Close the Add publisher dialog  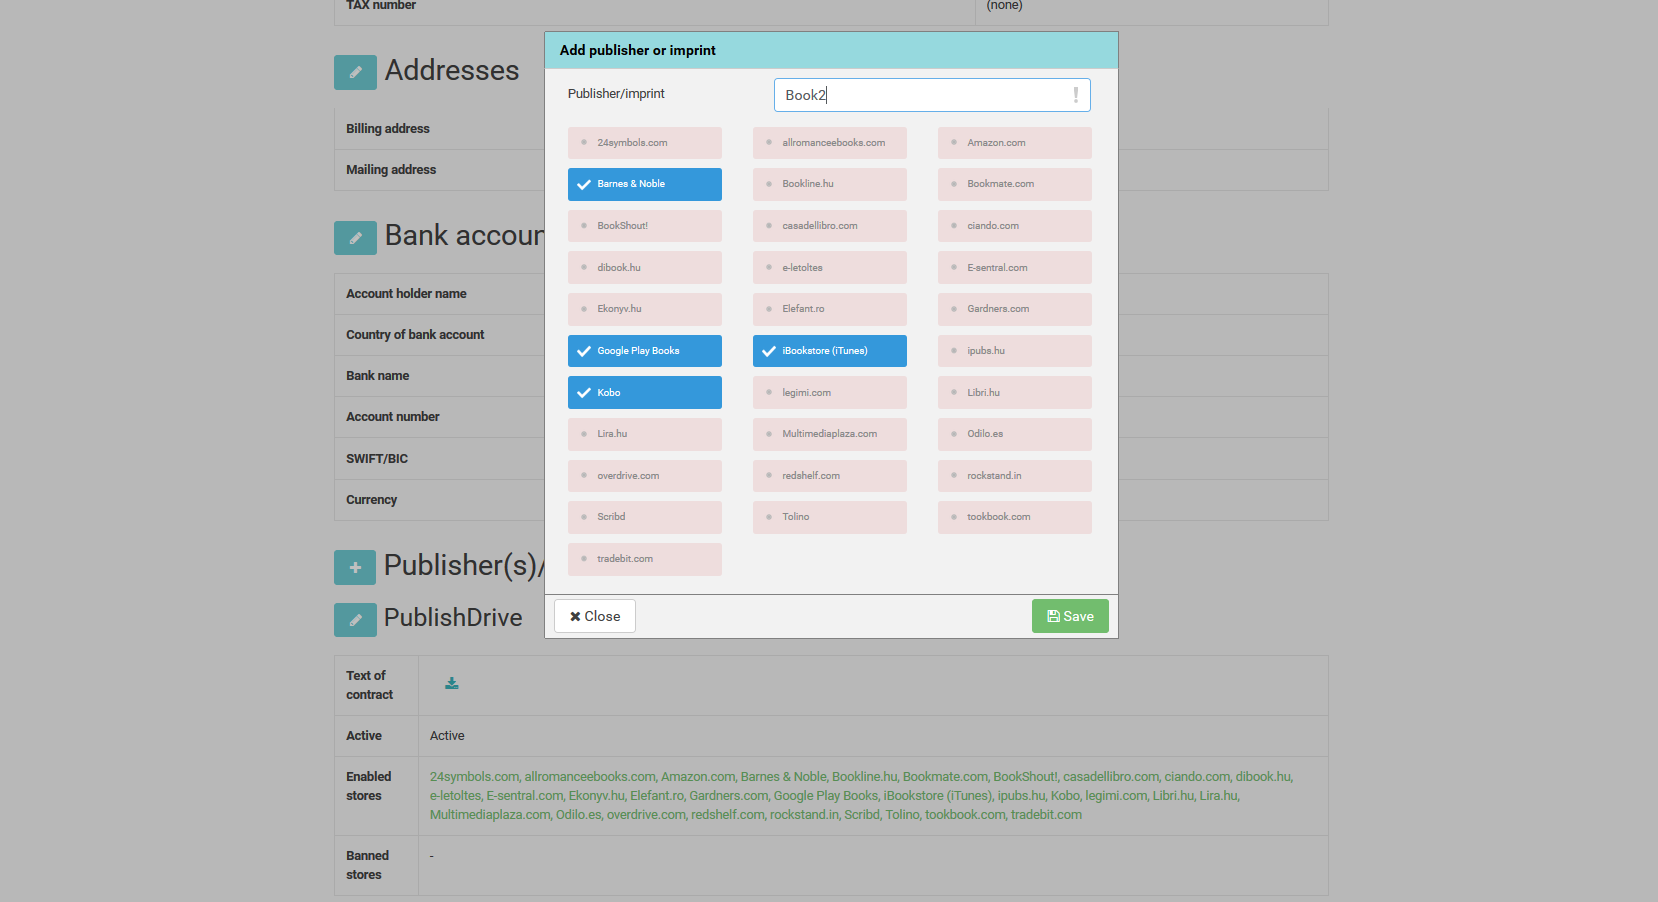(595, 616)
